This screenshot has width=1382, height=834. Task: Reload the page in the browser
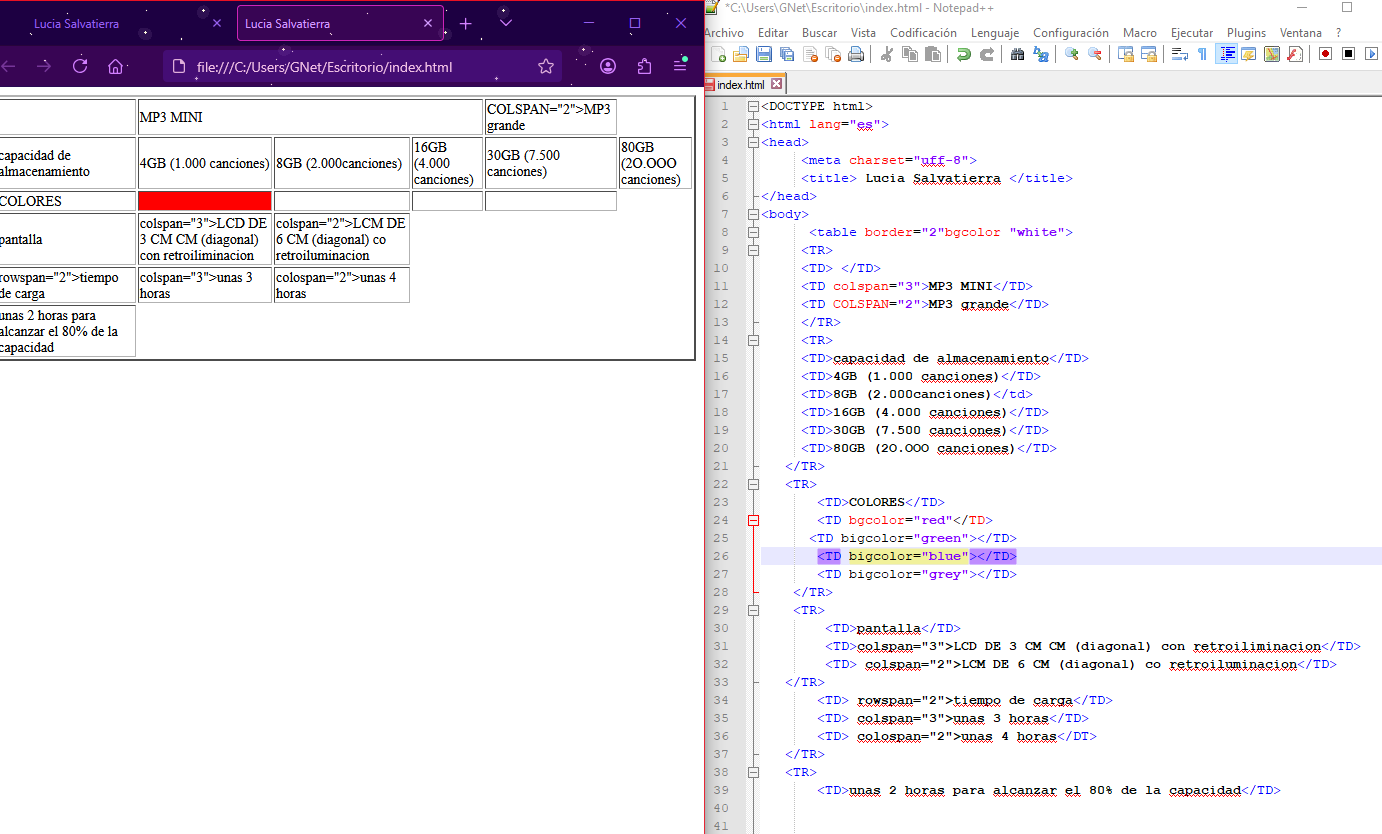(80, 66)
